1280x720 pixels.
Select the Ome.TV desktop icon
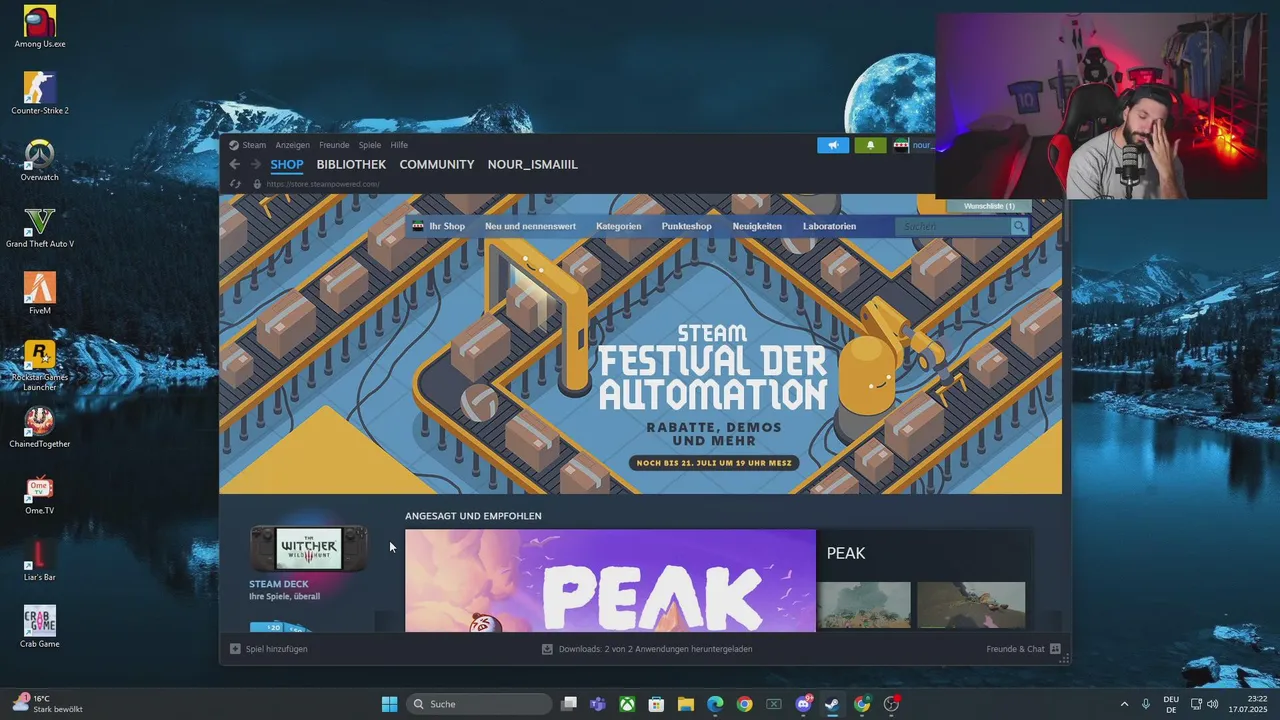(40, 494)
